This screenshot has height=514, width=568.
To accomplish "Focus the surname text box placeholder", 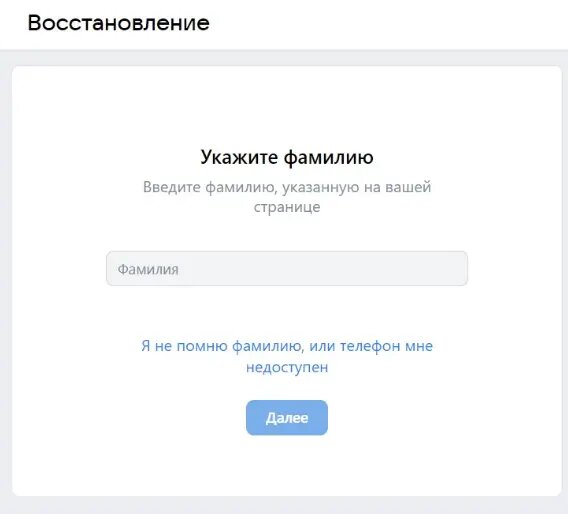I will [148, 269].
